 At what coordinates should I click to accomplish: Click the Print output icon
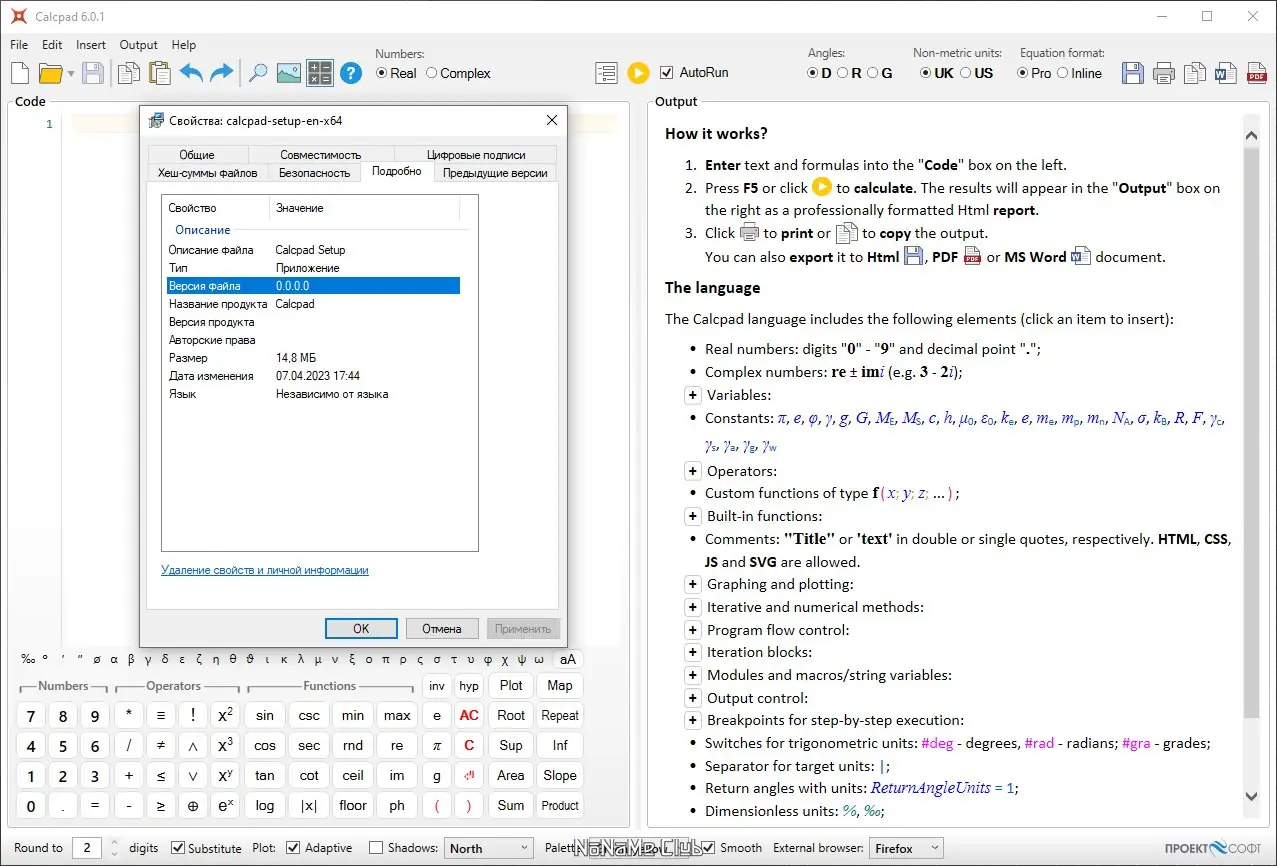click(1163, 73)
